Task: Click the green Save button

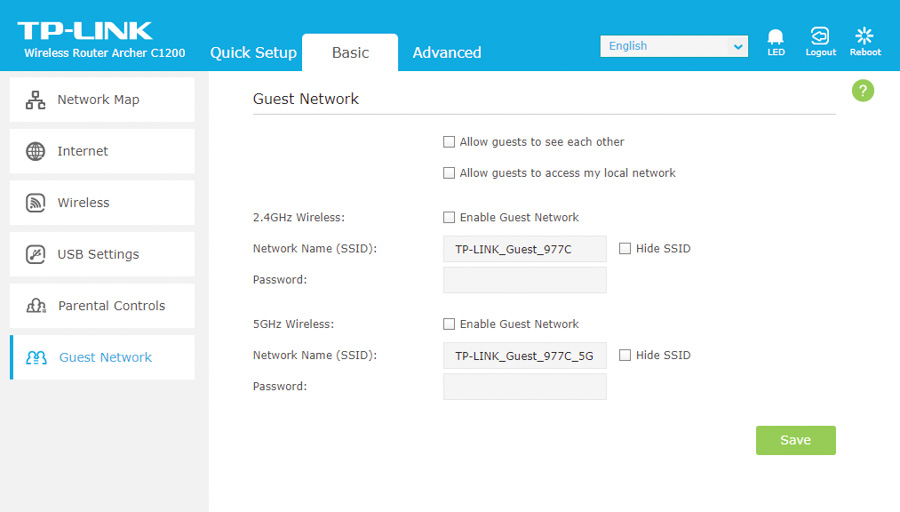Action: click(796, 440)
